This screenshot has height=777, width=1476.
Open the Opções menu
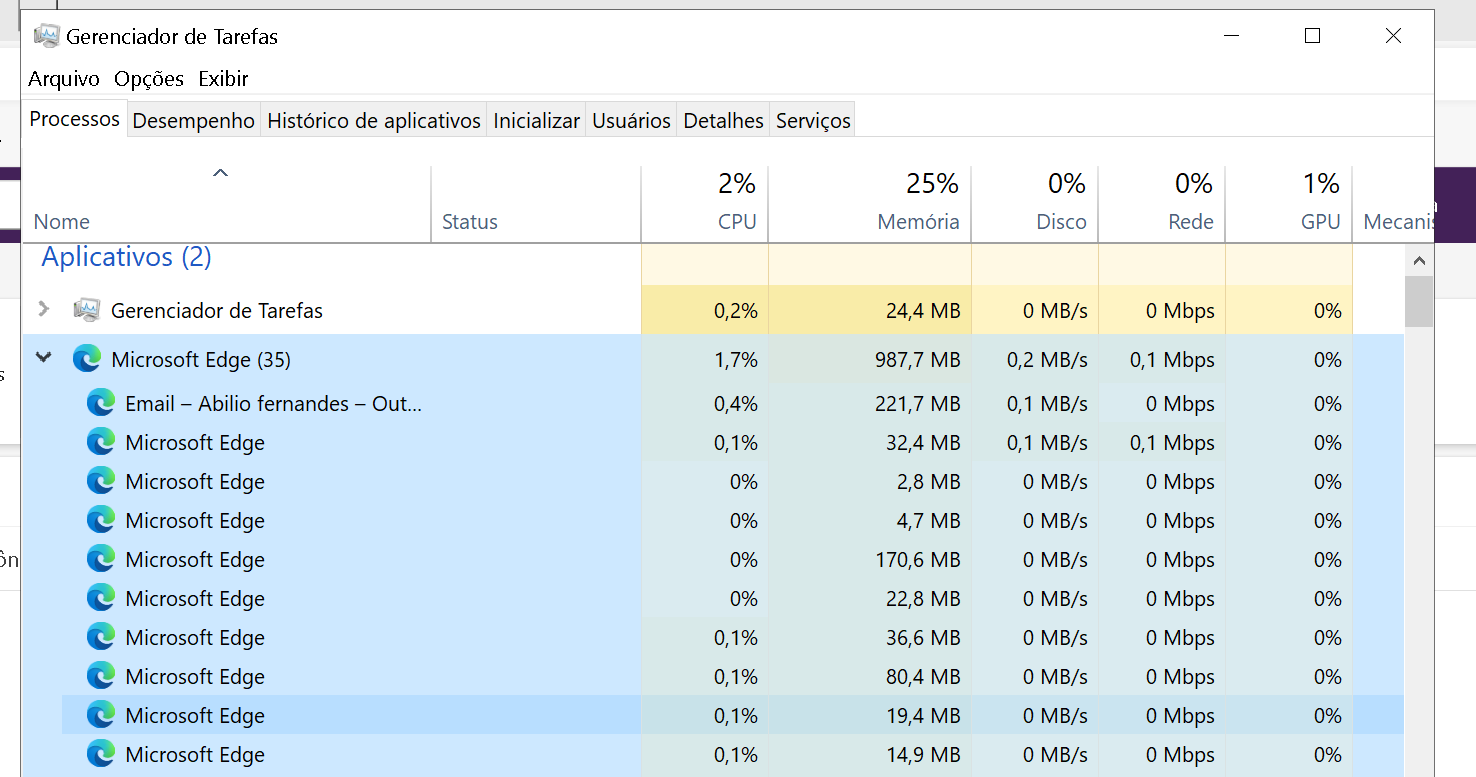[x=149, y=78]
